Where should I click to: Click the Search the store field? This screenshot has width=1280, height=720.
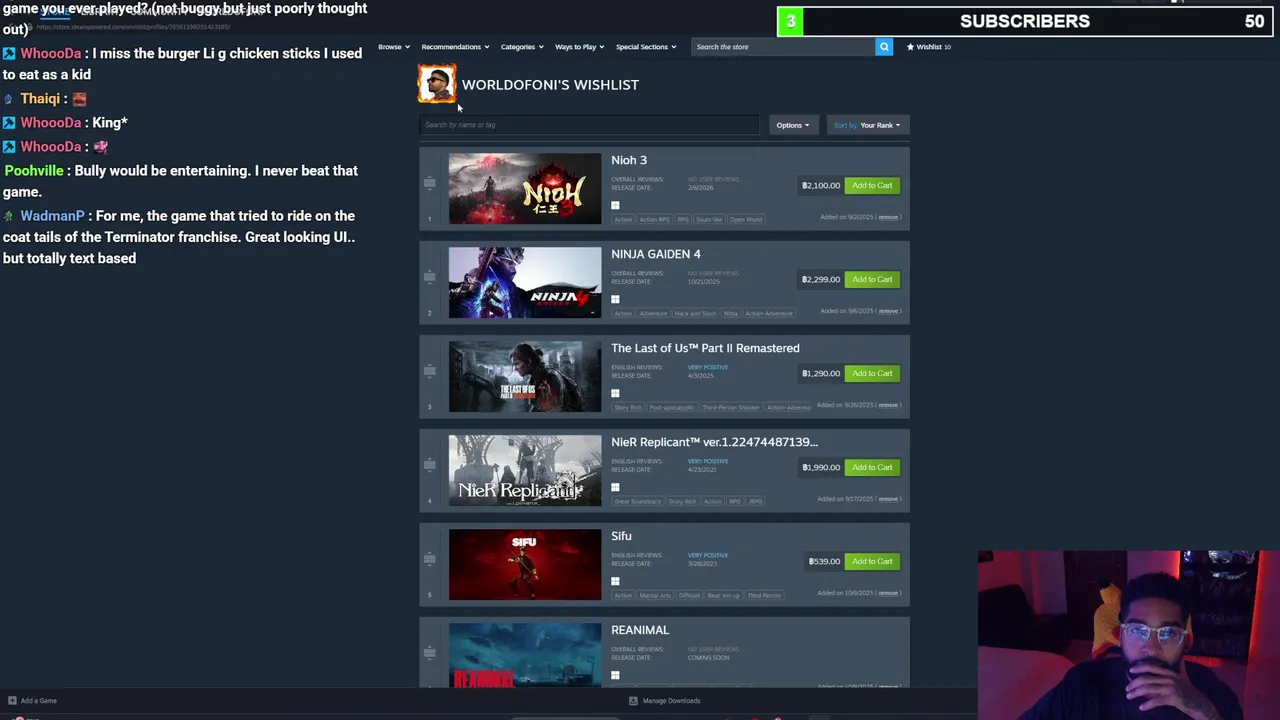click(x=784, y=47)
